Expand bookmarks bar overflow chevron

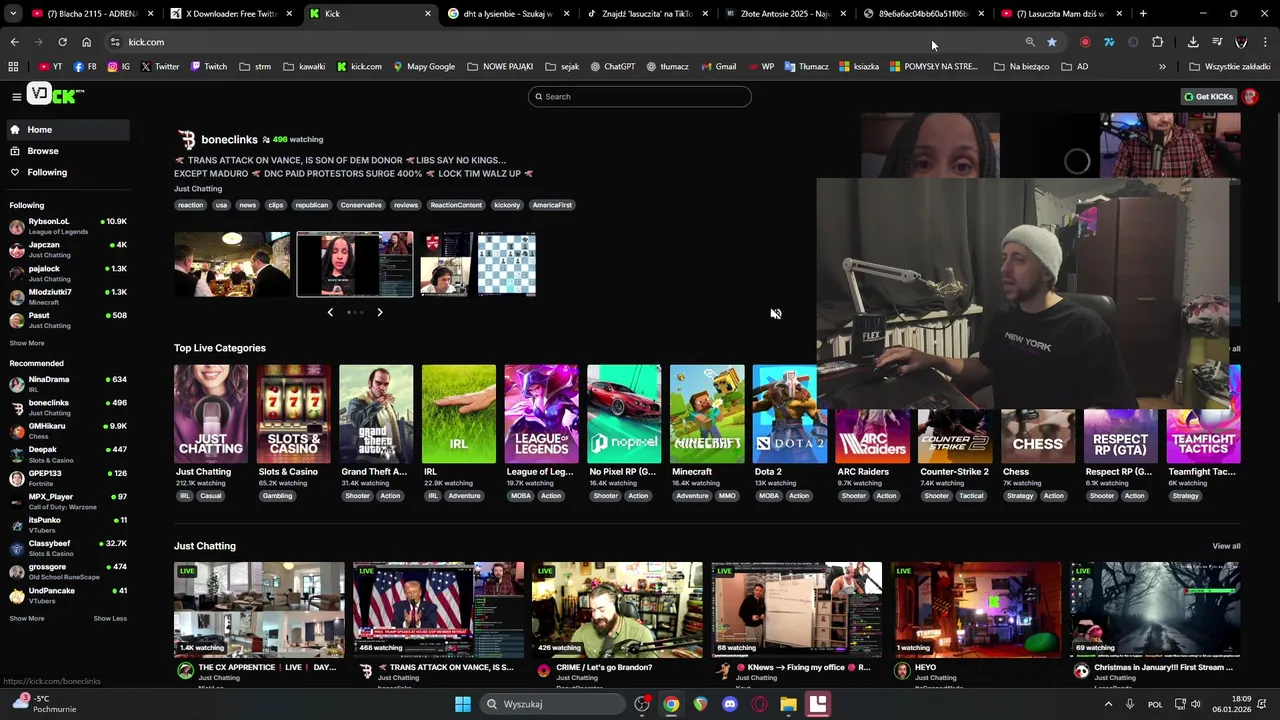click(x=1162, y=66)
